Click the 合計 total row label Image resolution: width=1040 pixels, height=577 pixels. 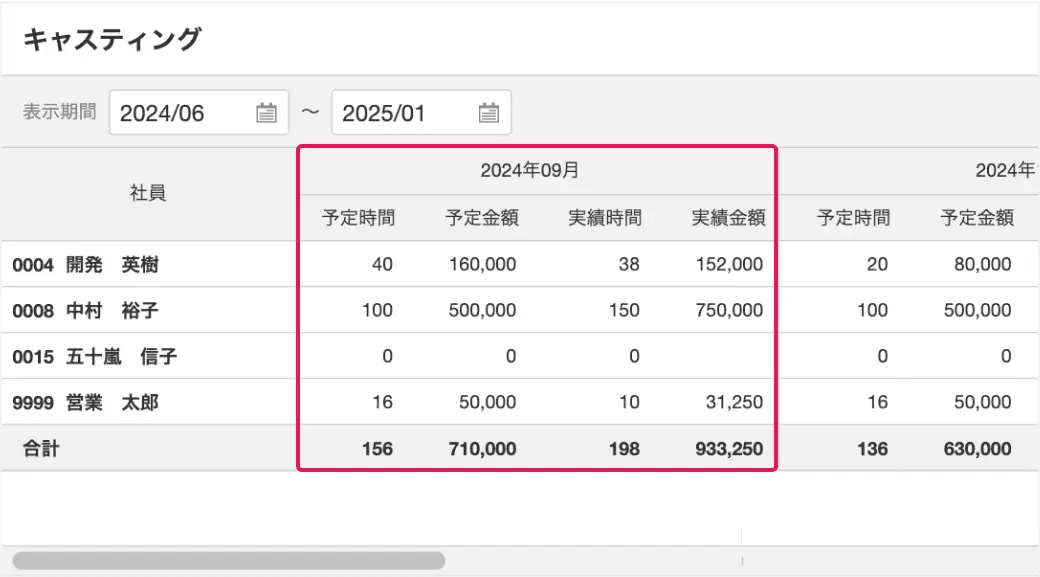pyautogui.click(x=41, y=448)
